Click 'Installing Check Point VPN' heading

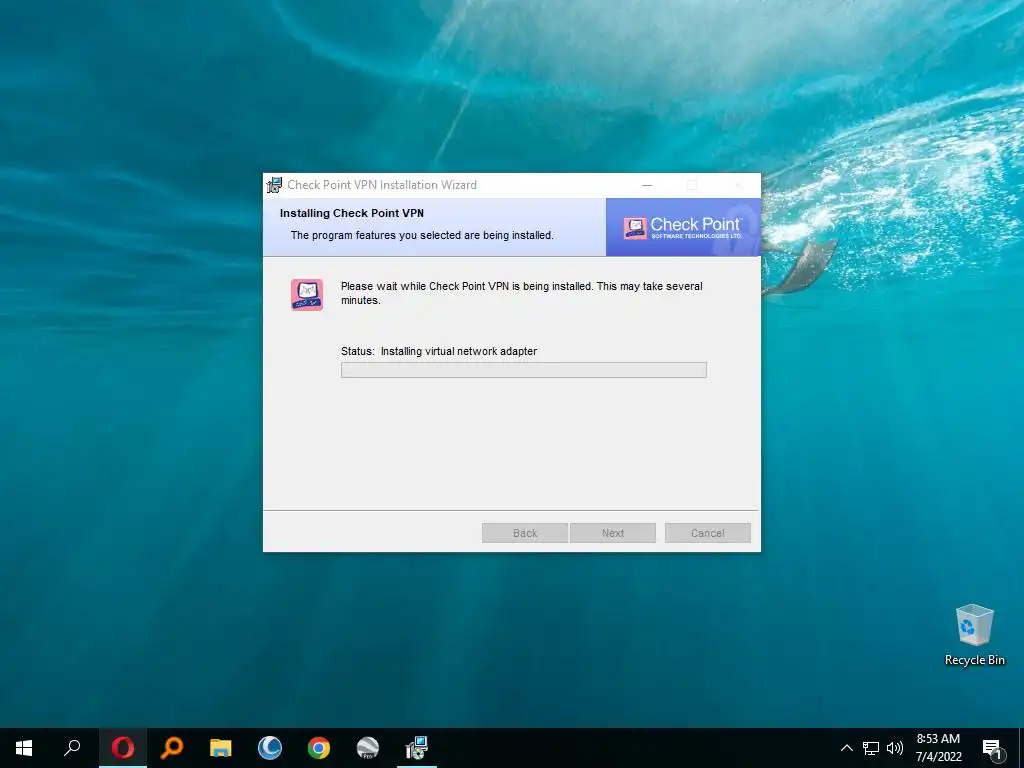(x=351, y=213)
